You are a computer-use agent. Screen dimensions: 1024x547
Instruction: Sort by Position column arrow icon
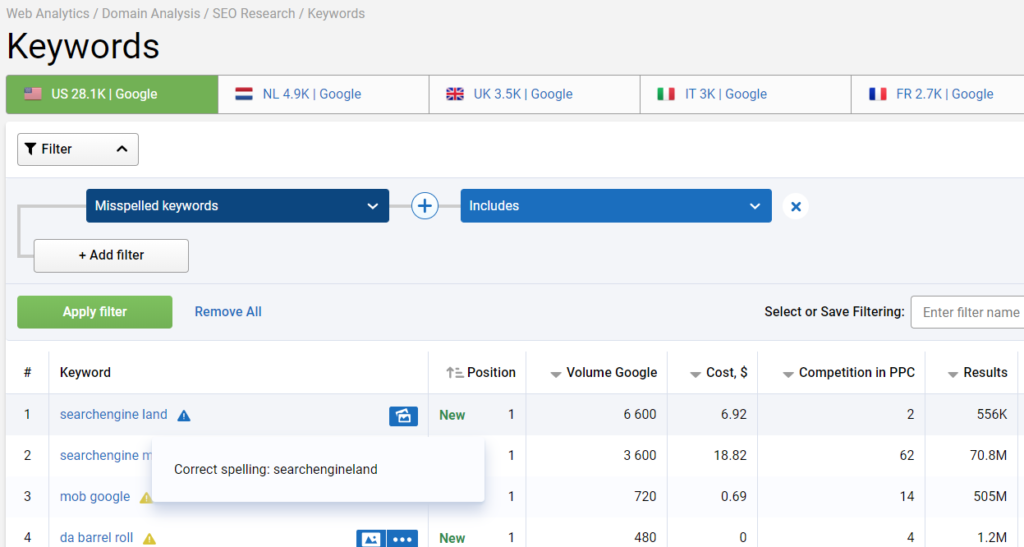(x=455, y=373)
